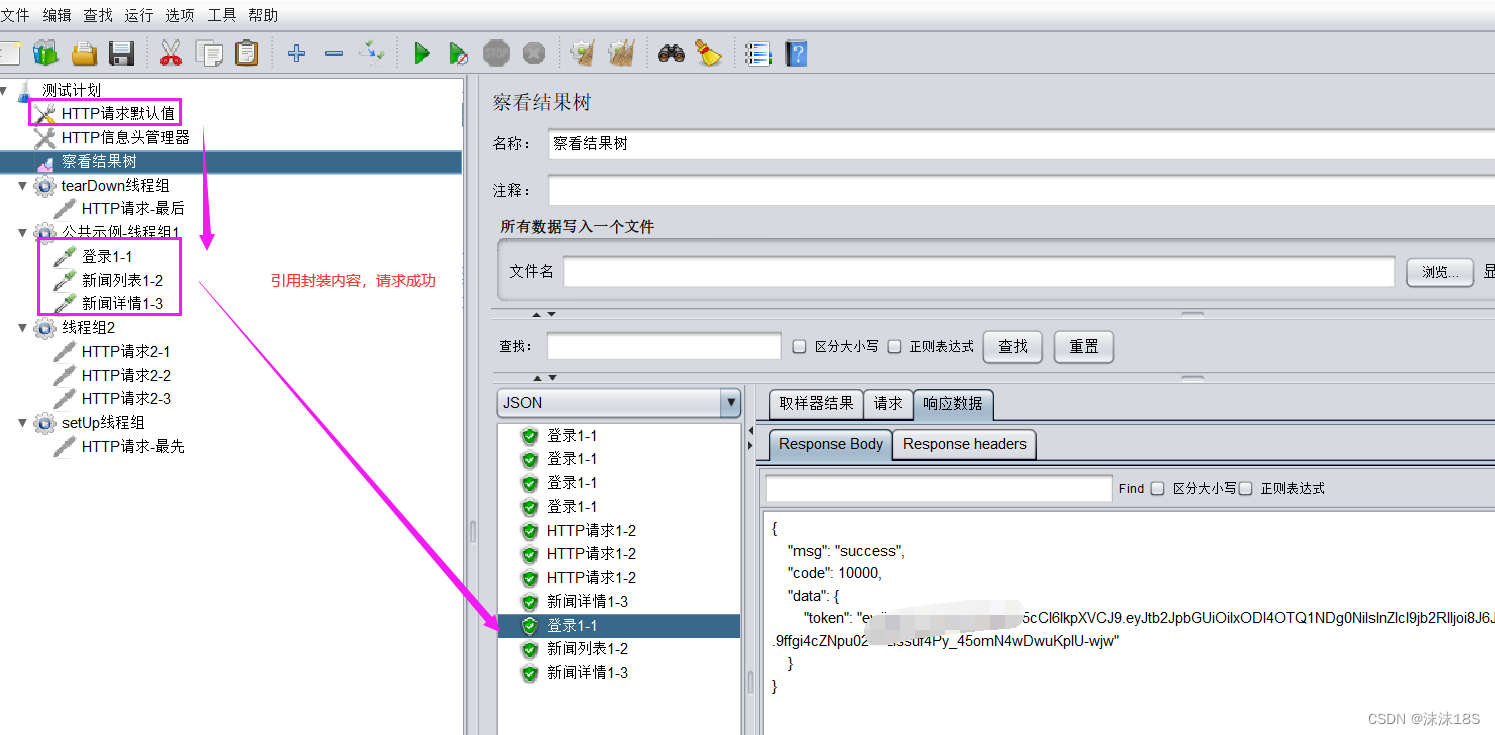Open the Templates toolbar icon

pyautogui.click(x=46, y=53)
